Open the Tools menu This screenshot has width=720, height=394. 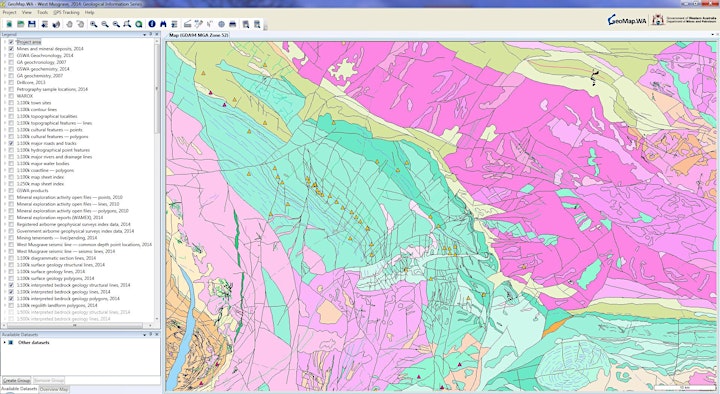point(42,12)
